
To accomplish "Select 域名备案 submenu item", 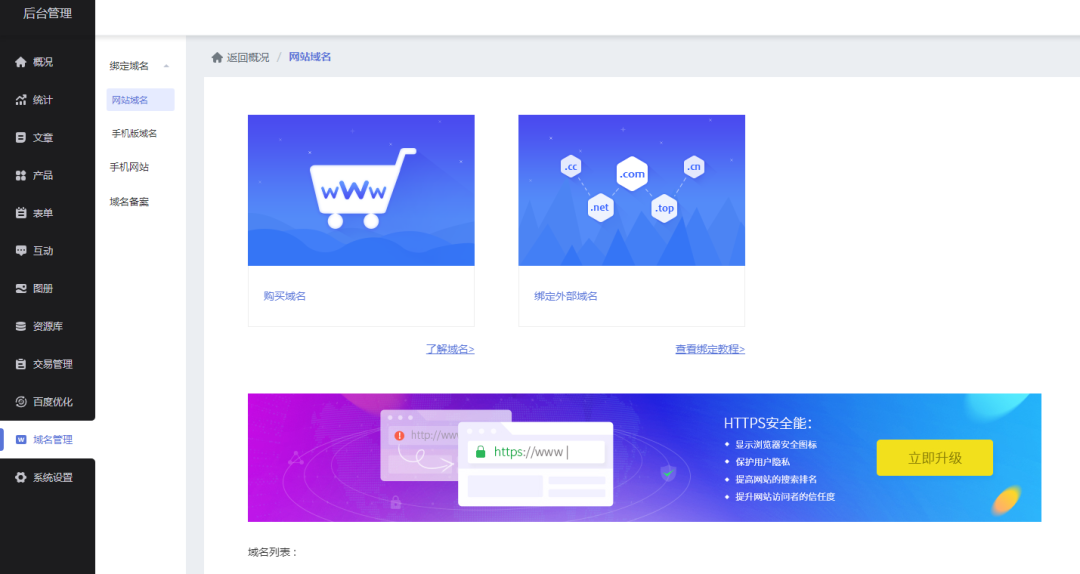I will coord(129,202).
